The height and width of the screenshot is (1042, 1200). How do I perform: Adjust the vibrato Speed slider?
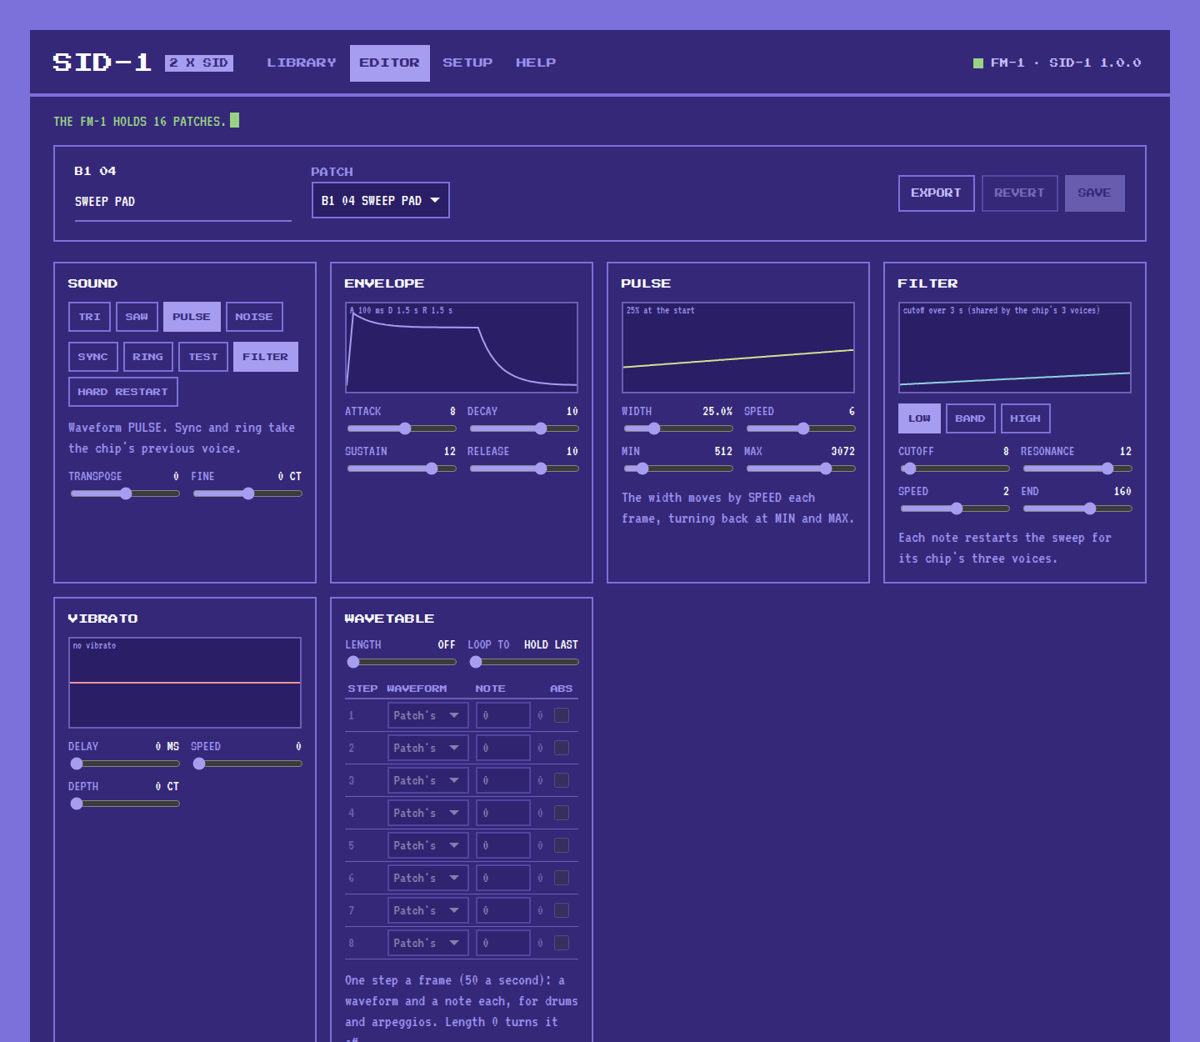tap(248, 763)
